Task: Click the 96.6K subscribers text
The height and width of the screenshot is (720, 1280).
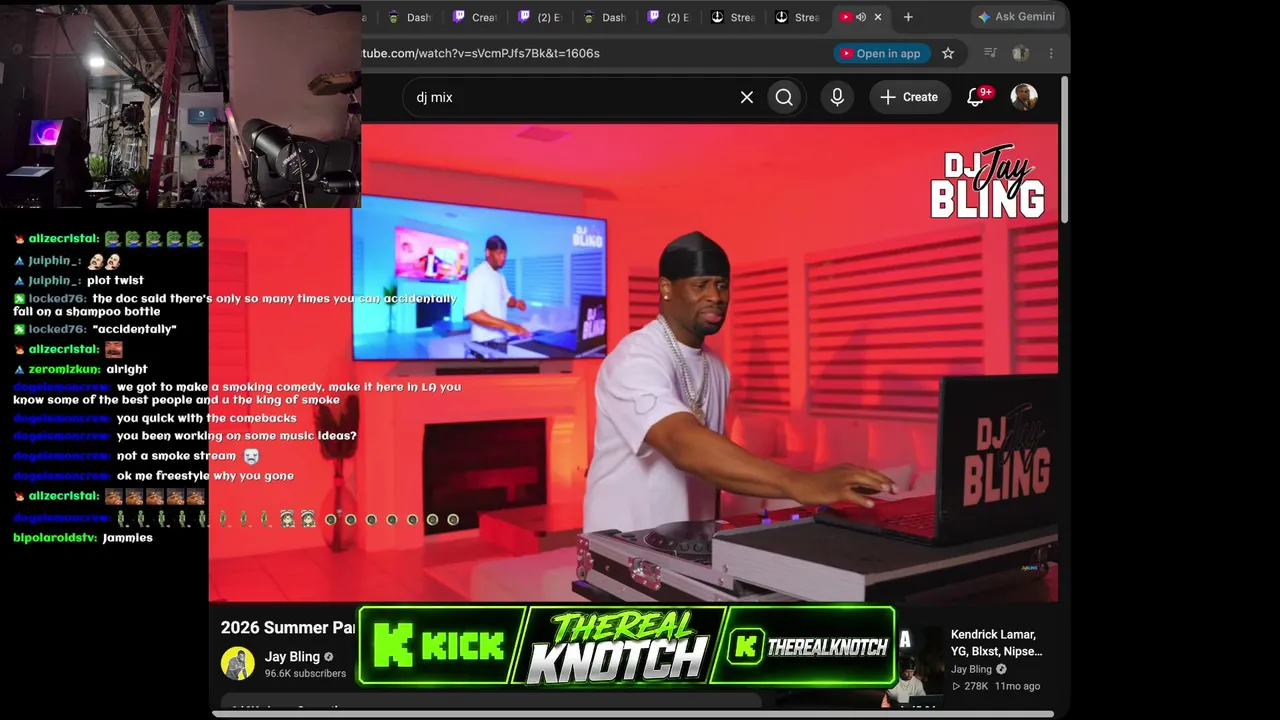Action: pos(305,674)
